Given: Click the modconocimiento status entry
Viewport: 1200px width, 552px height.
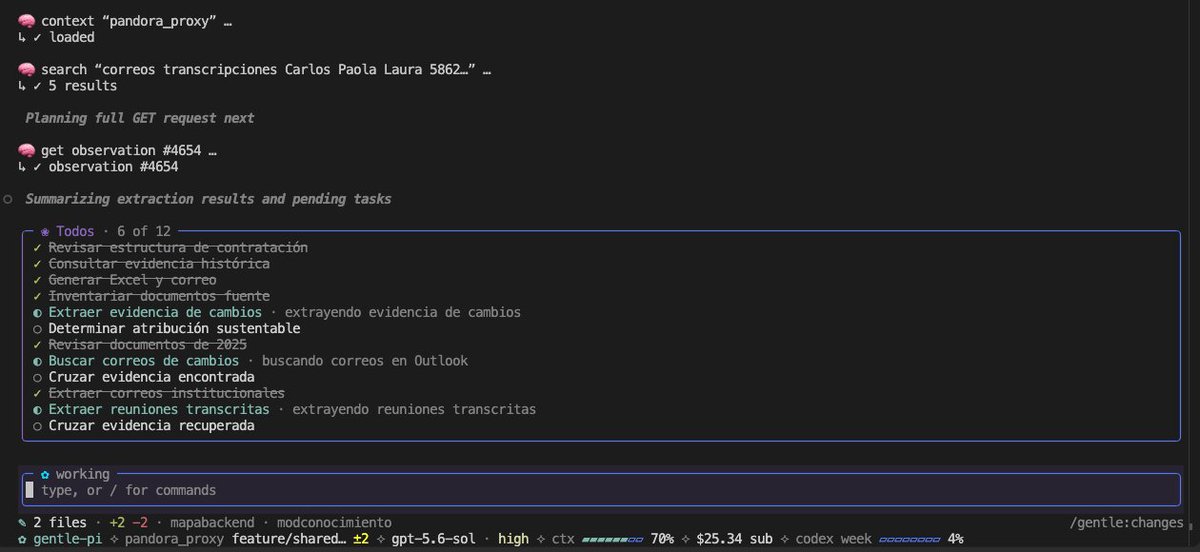Looking at the screenshot, I should tap(336, 522).
